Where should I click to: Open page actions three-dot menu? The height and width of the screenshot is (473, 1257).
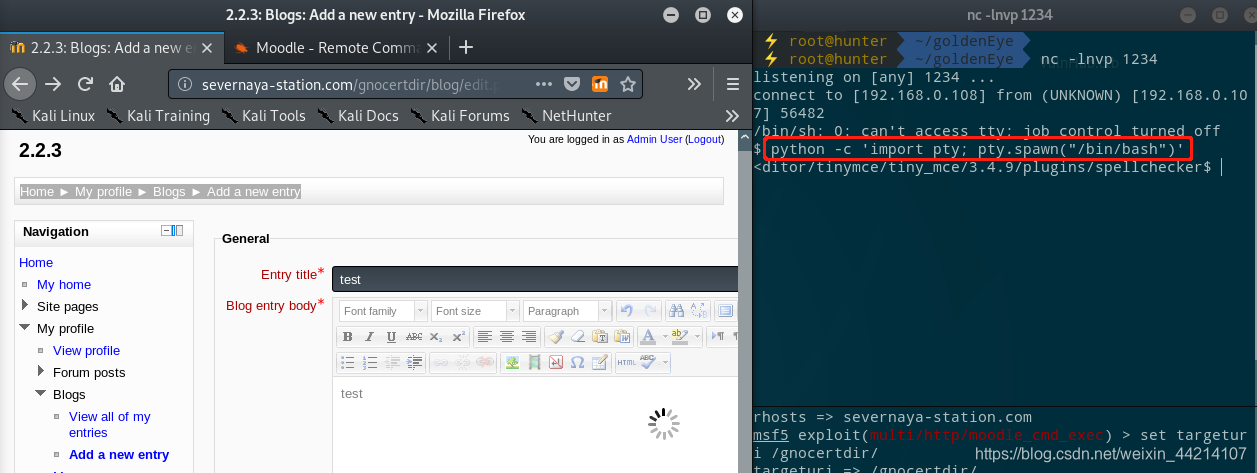tap(544, 84)
